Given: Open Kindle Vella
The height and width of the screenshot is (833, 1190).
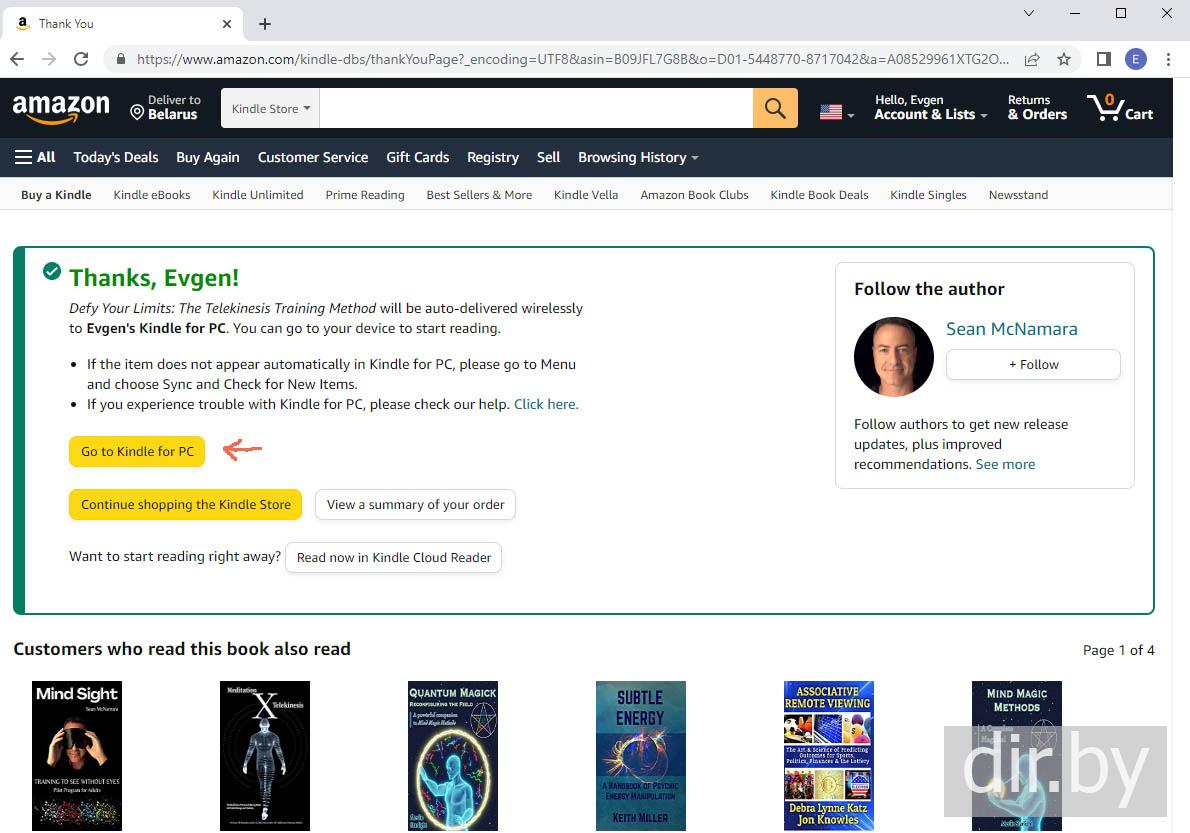Looking at the screenshot, I should tap(586, 195).
